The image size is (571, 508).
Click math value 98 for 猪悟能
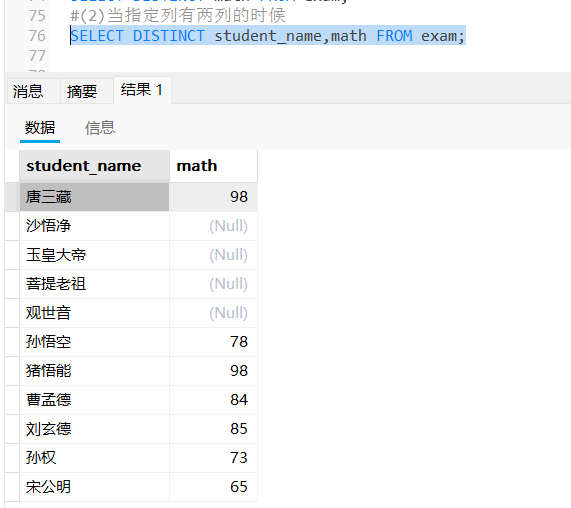[213, 371]
